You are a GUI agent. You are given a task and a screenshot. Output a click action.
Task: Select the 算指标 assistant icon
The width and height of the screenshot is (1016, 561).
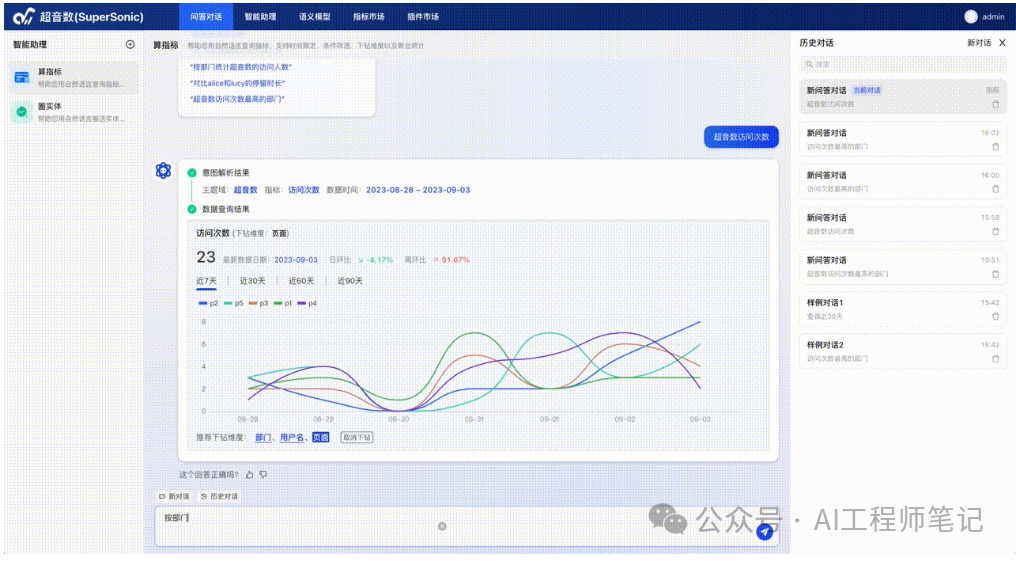[x=21, y=78]
